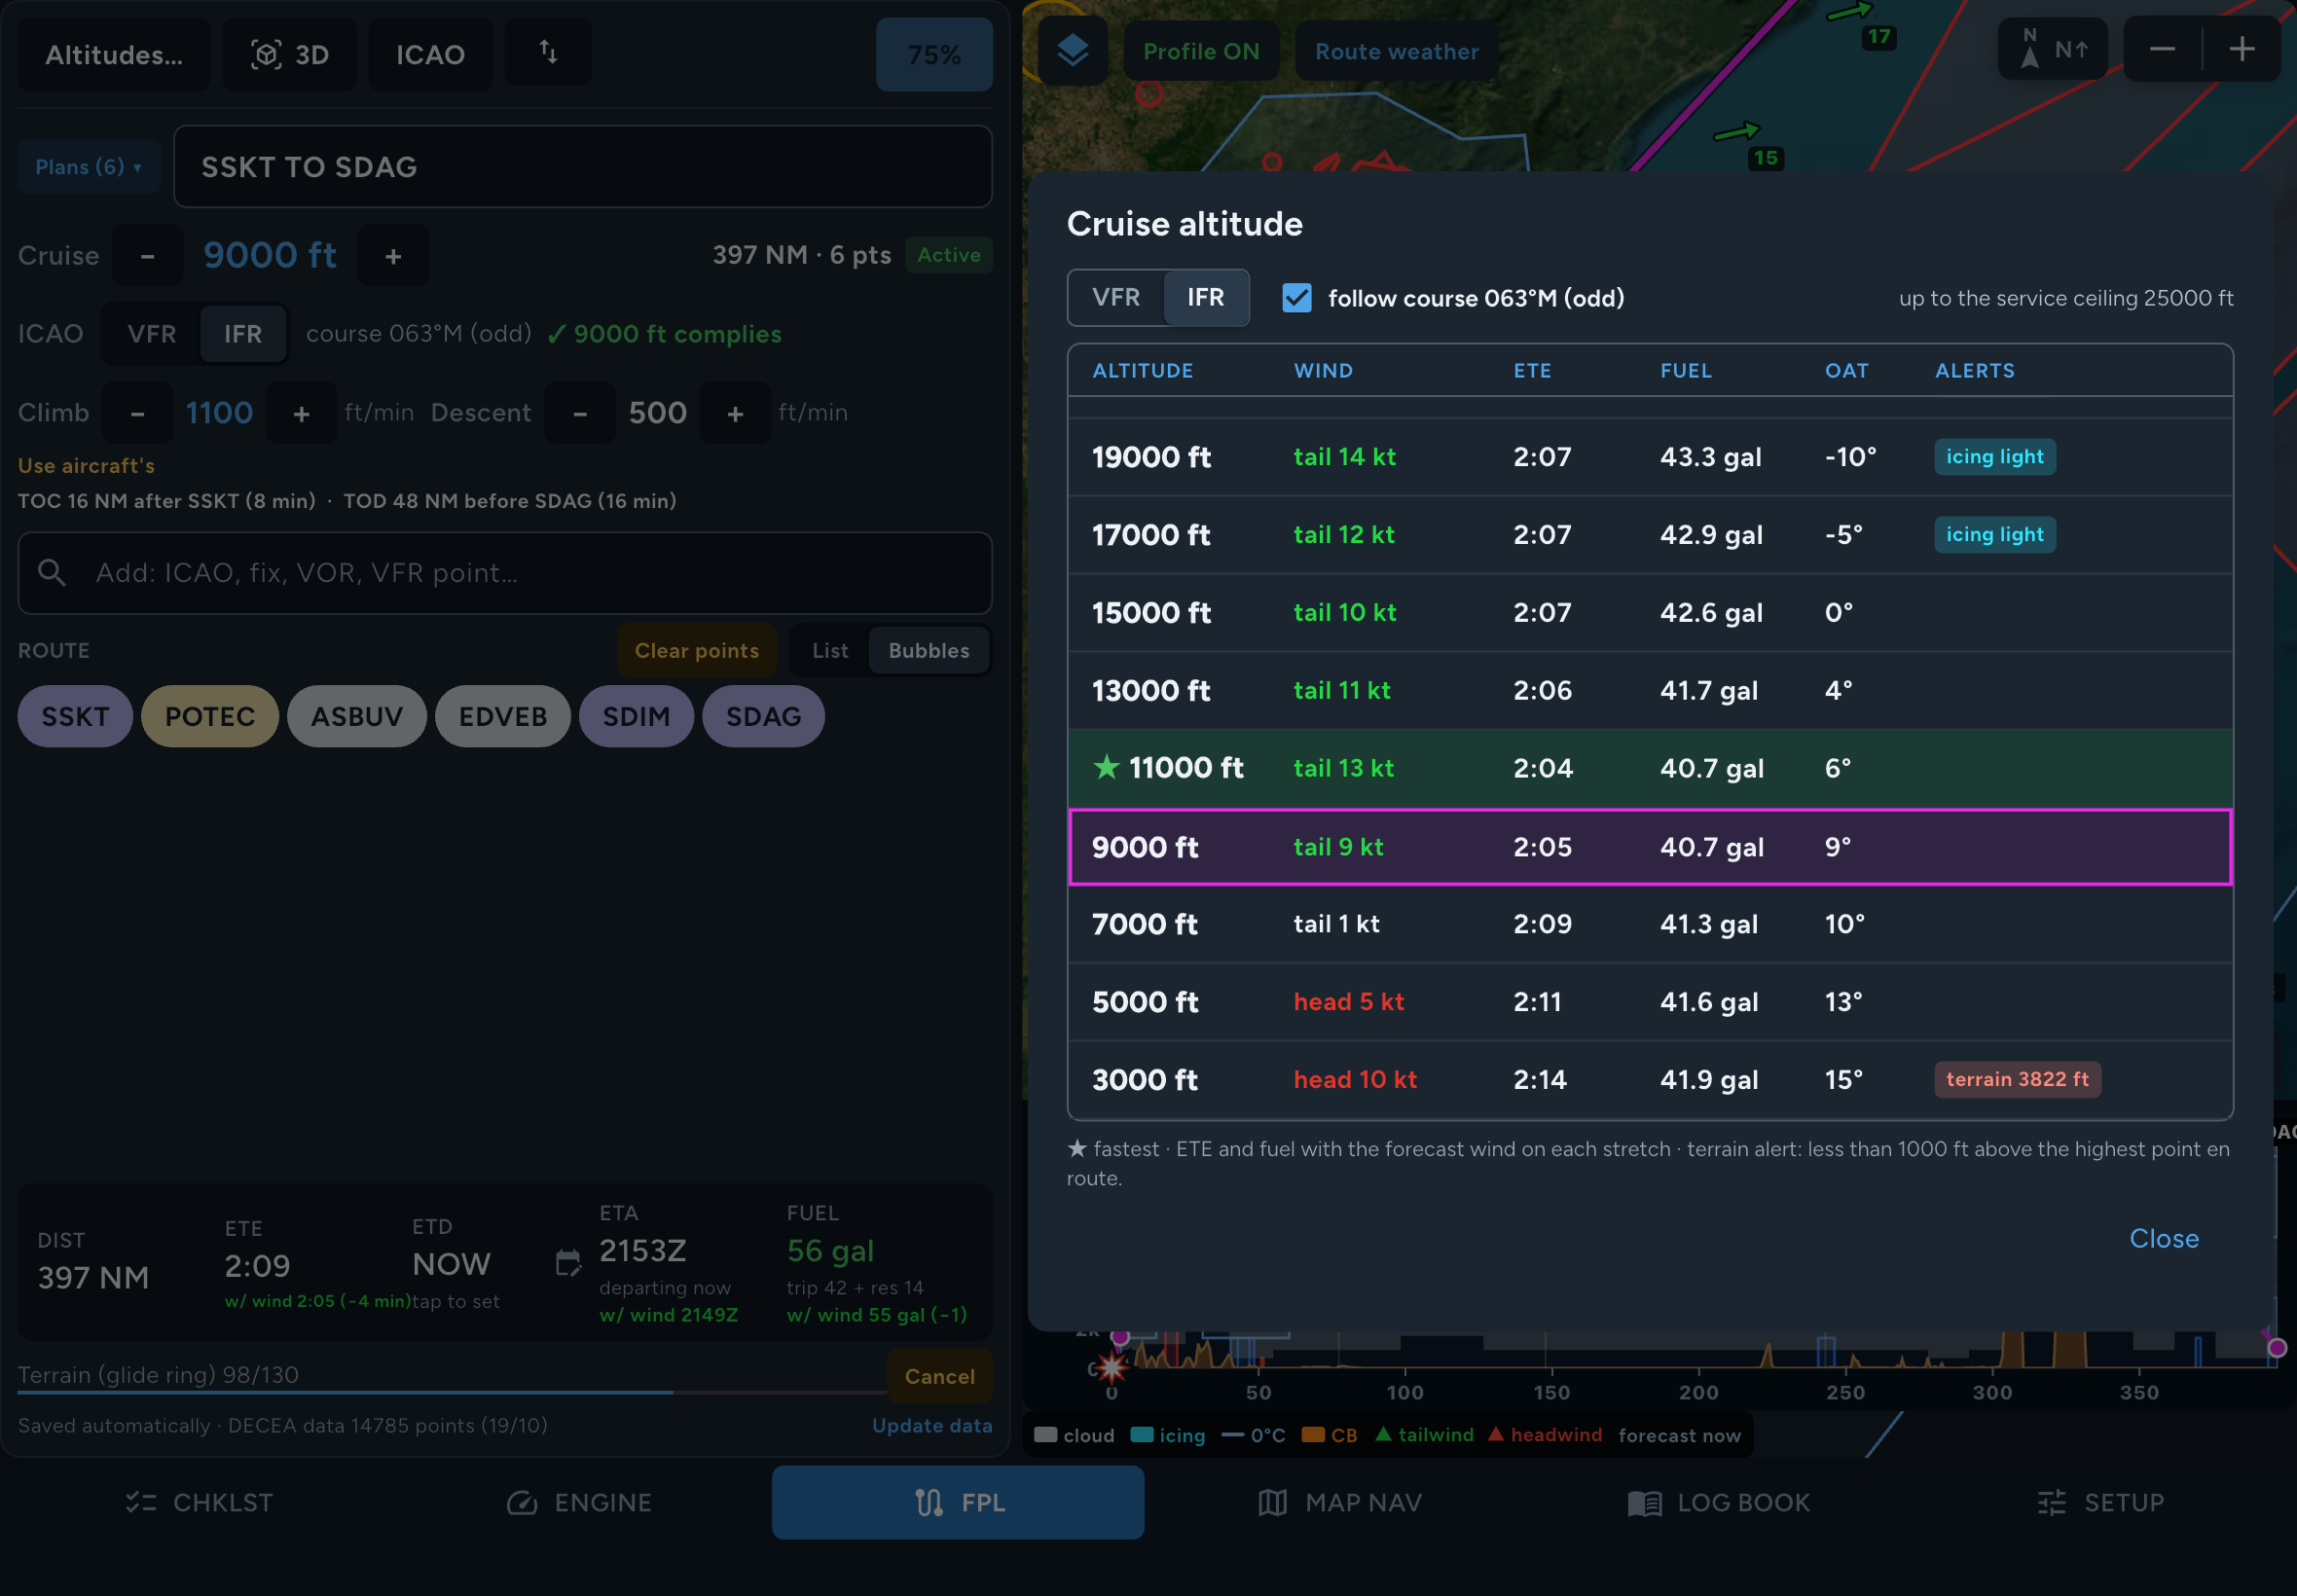Screen dimensions: 2297x1596
Task: Switch route view to List
Action: point(830,650)
